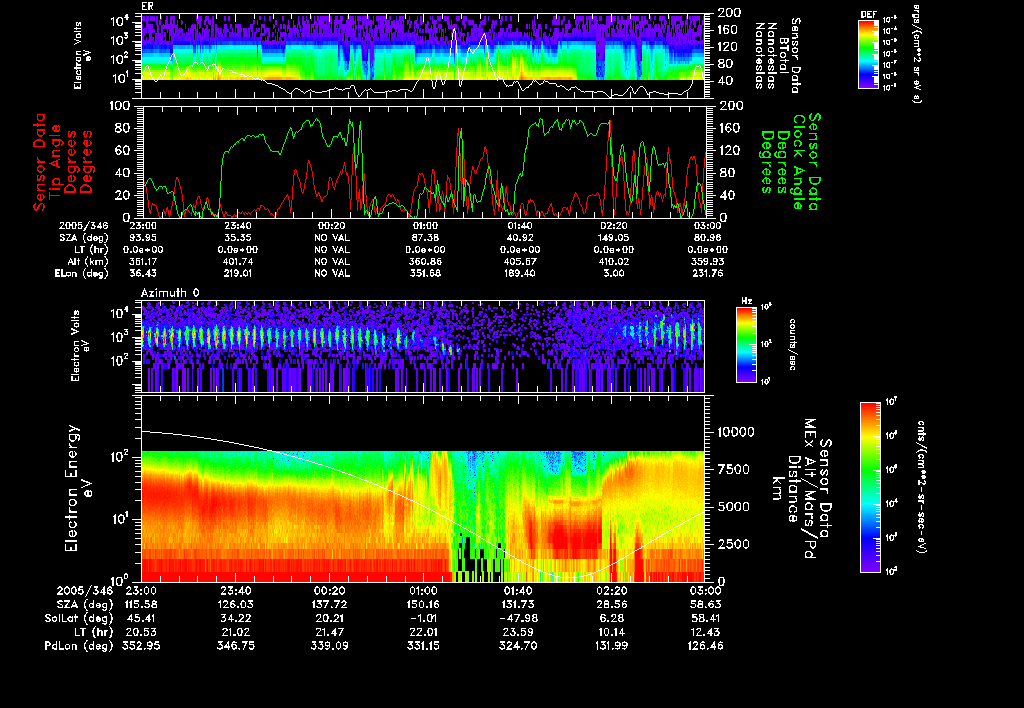Click the 'ER' panel title

(146, 7)
